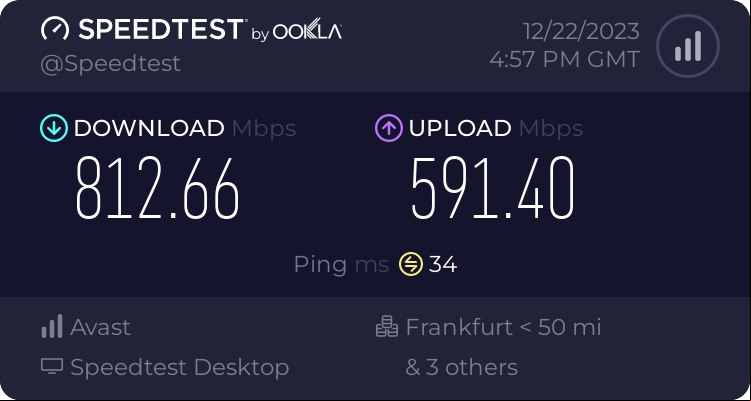Click the Speedtest gauge logo icon
The height and width of the screenshot is (401, 751).
55,29
